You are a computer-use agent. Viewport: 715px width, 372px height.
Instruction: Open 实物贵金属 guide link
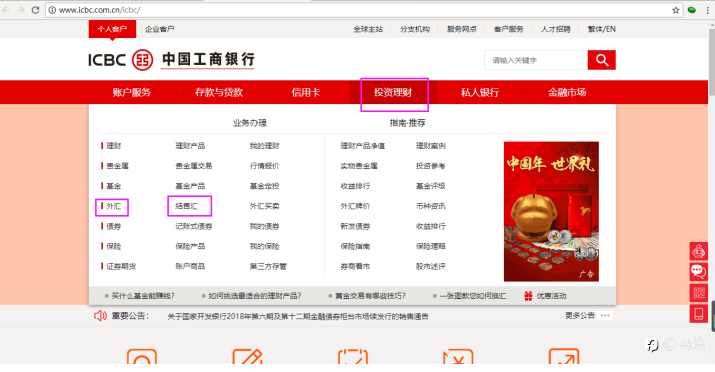click(x=359, y=166)
